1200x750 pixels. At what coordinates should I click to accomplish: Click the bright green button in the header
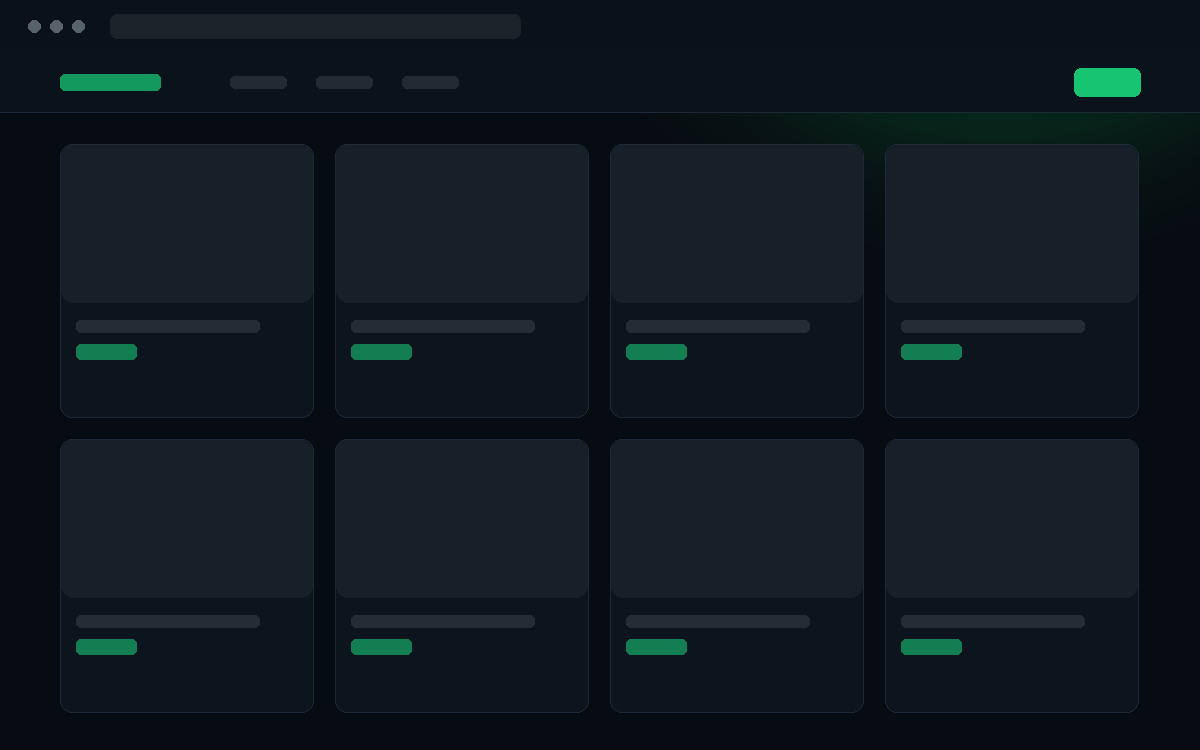pos(1107,82)
